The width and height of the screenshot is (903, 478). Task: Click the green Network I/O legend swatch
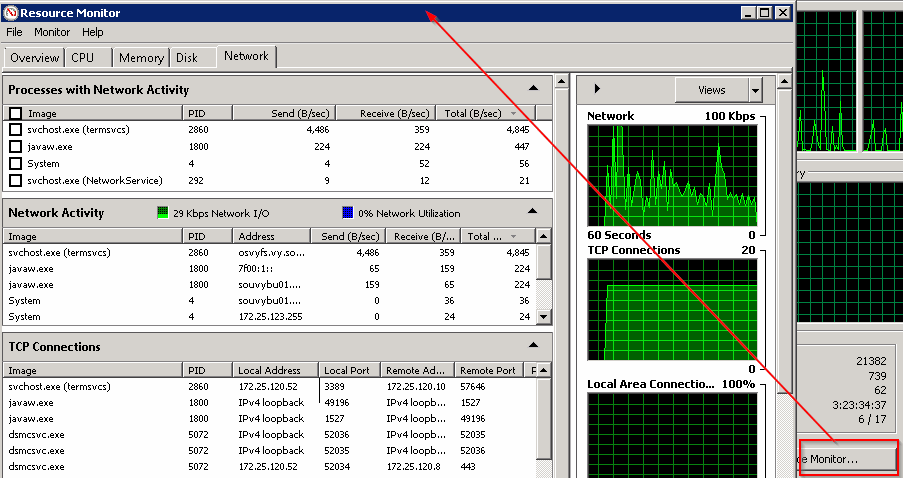(x=163, y=213)
